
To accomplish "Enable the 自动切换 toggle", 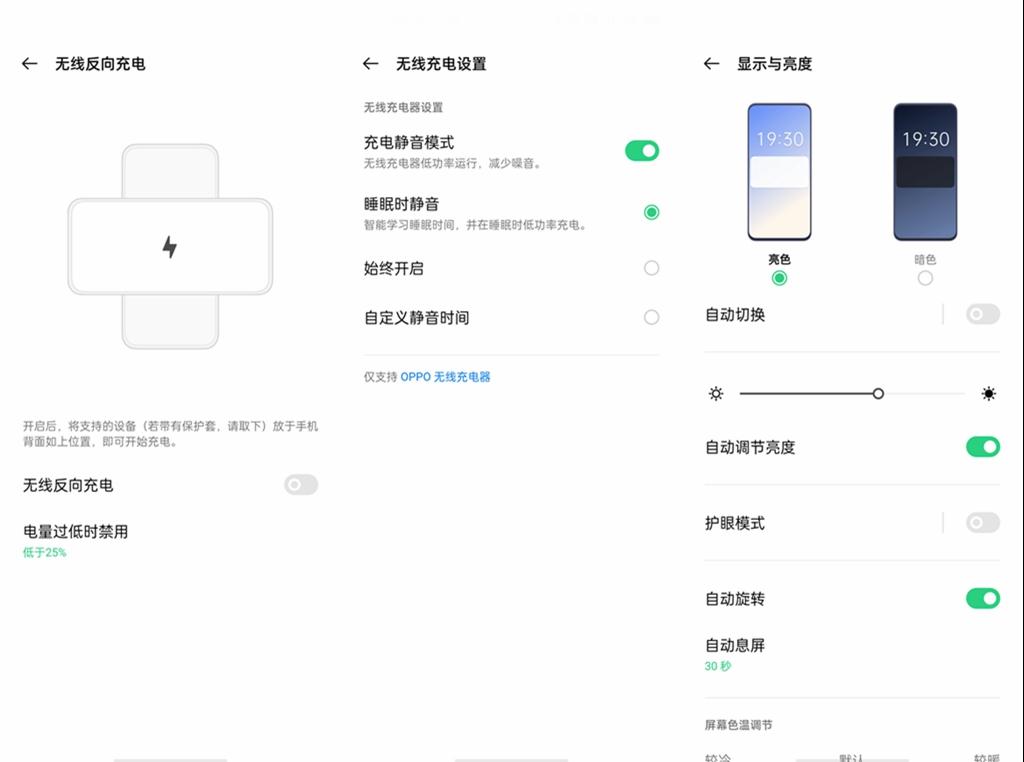I will point(982,314).
